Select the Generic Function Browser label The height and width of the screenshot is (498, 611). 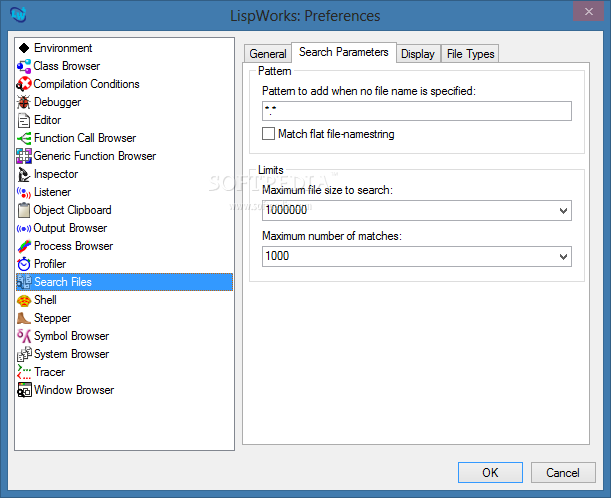pyautogui.click(x=95, y=156)
